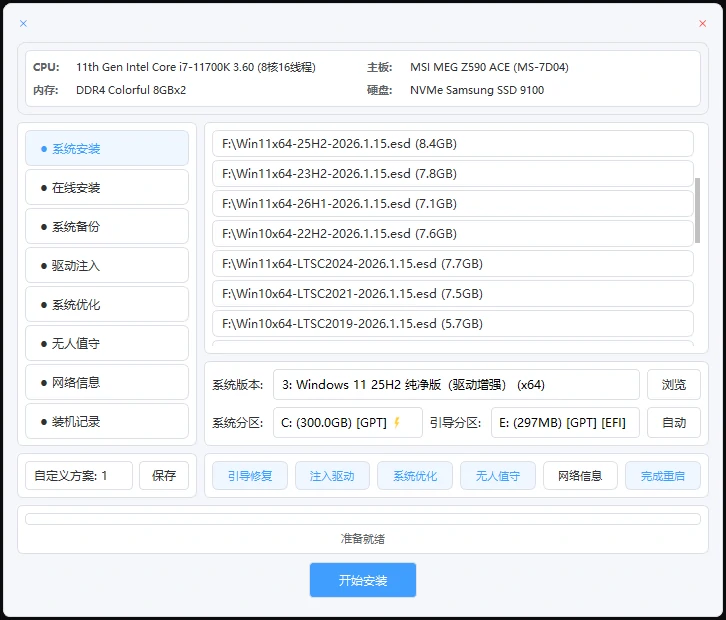Toggle the 引导修复 option
Screen dimensions: 726x620
click(x=250, y=476)
